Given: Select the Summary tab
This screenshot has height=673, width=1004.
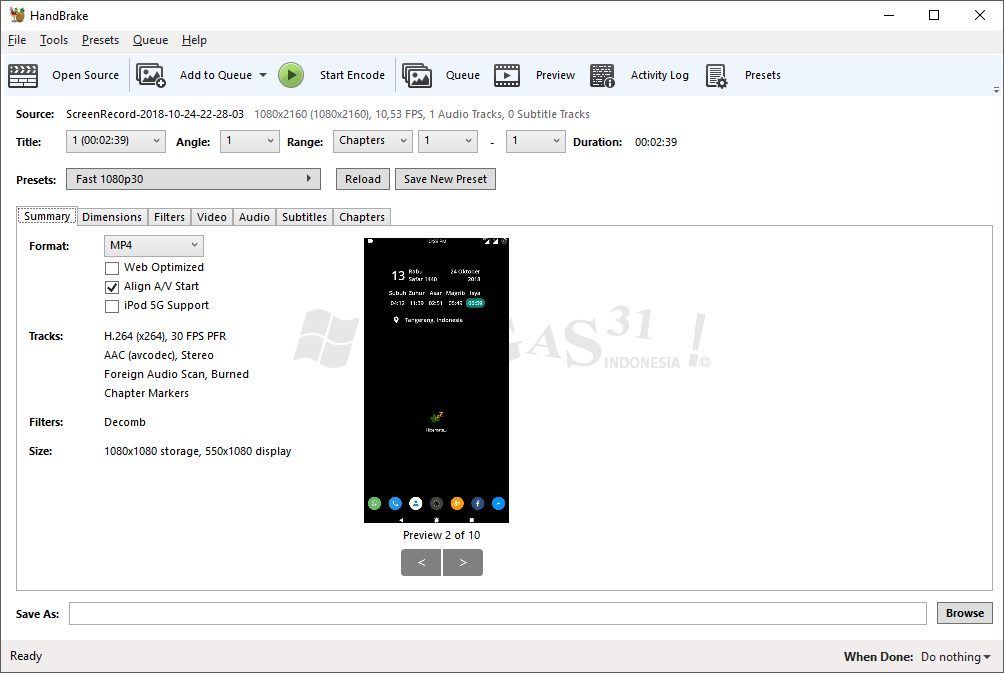Looking at the screenshot, I should click(47, 216).
